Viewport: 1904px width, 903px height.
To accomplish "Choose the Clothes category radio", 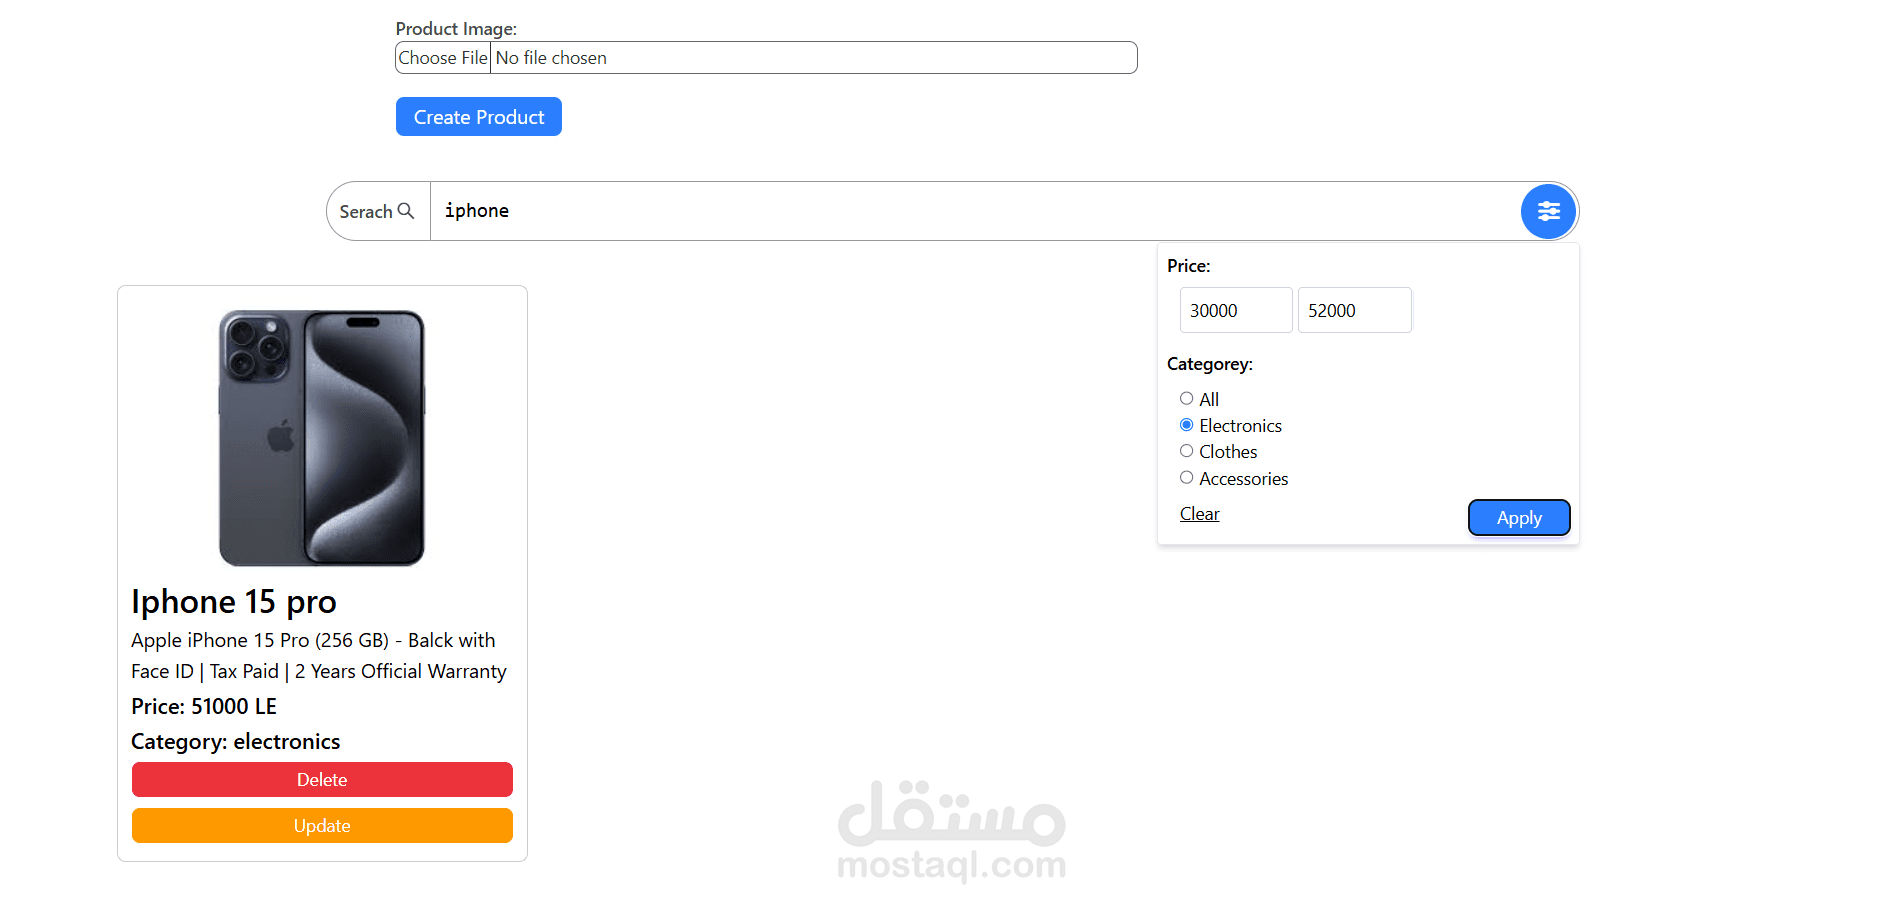I will [1186, 451].
